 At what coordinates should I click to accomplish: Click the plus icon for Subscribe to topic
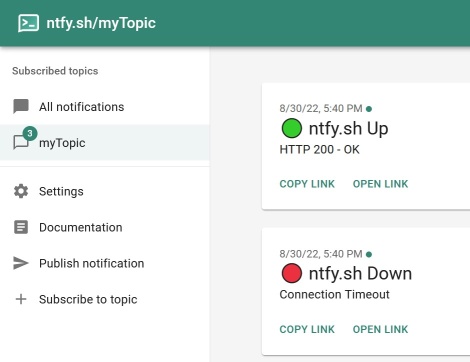point(21,299)
